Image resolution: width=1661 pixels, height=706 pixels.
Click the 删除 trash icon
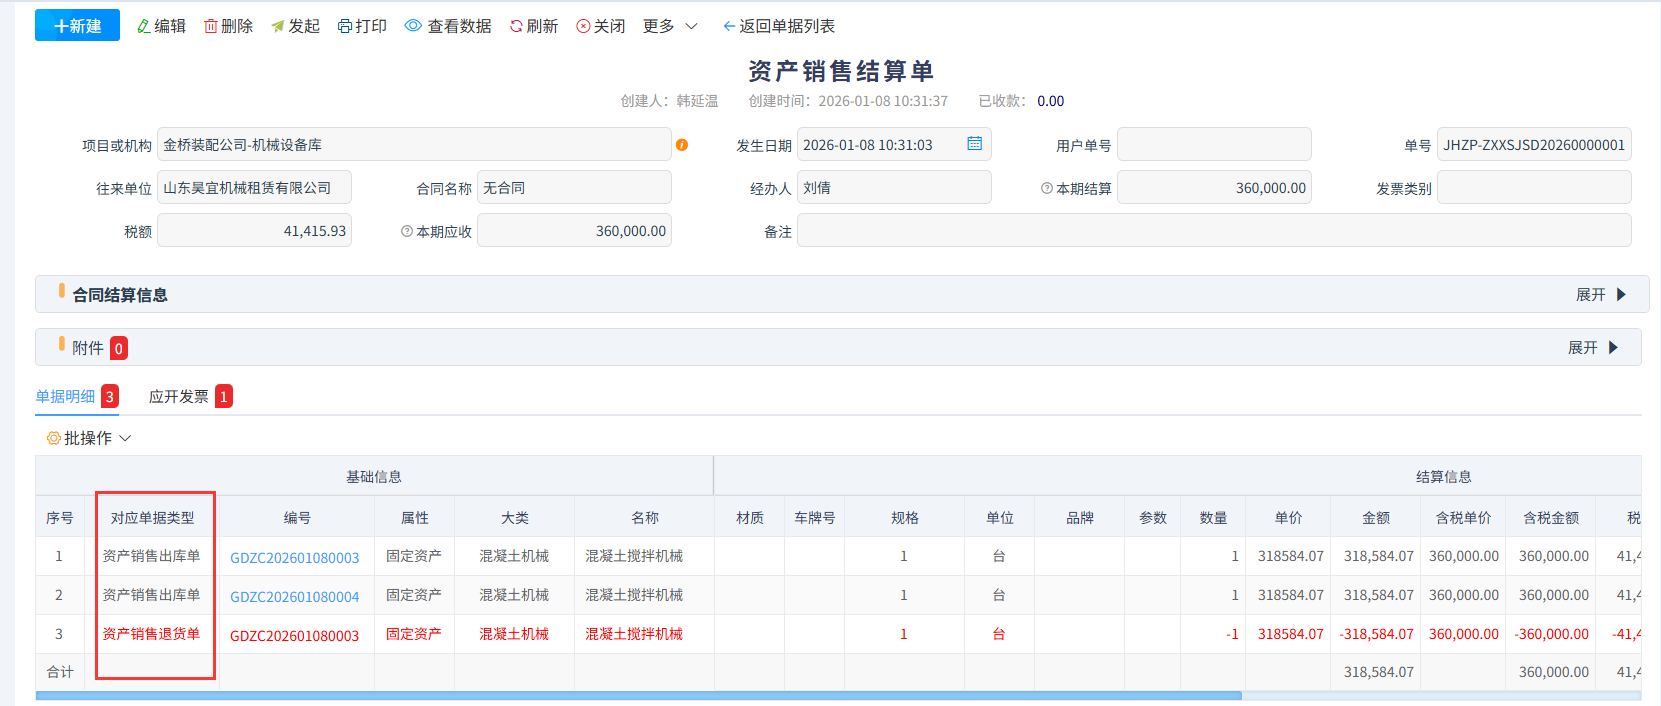coord(211,26)
